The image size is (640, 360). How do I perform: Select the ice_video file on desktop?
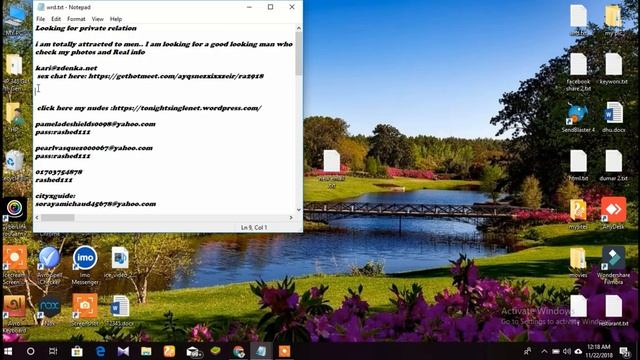120,262
